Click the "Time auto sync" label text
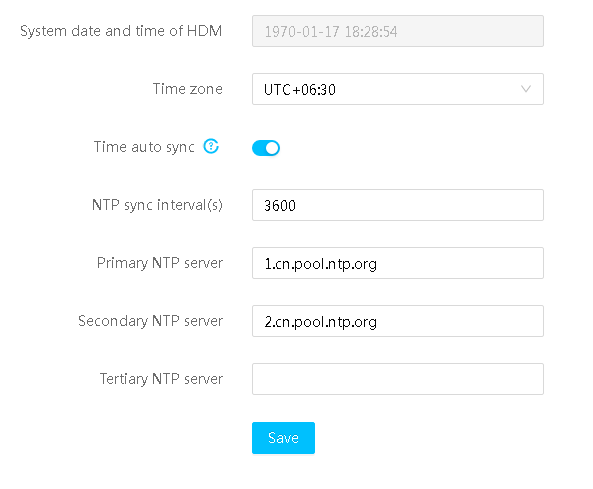The height and width of the screenshot is (489, 593). (x=144, y=147)
